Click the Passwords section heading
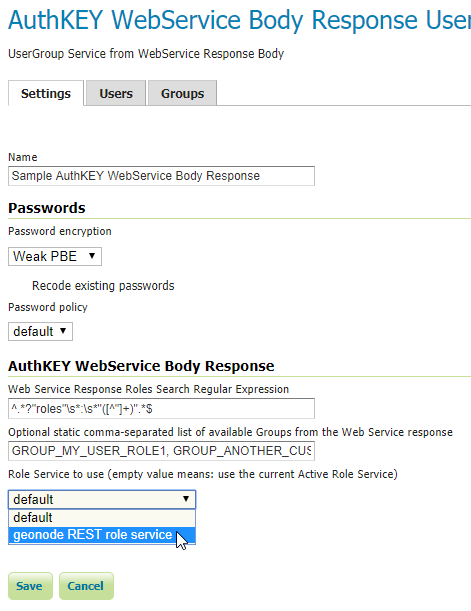 pos(47,208)
